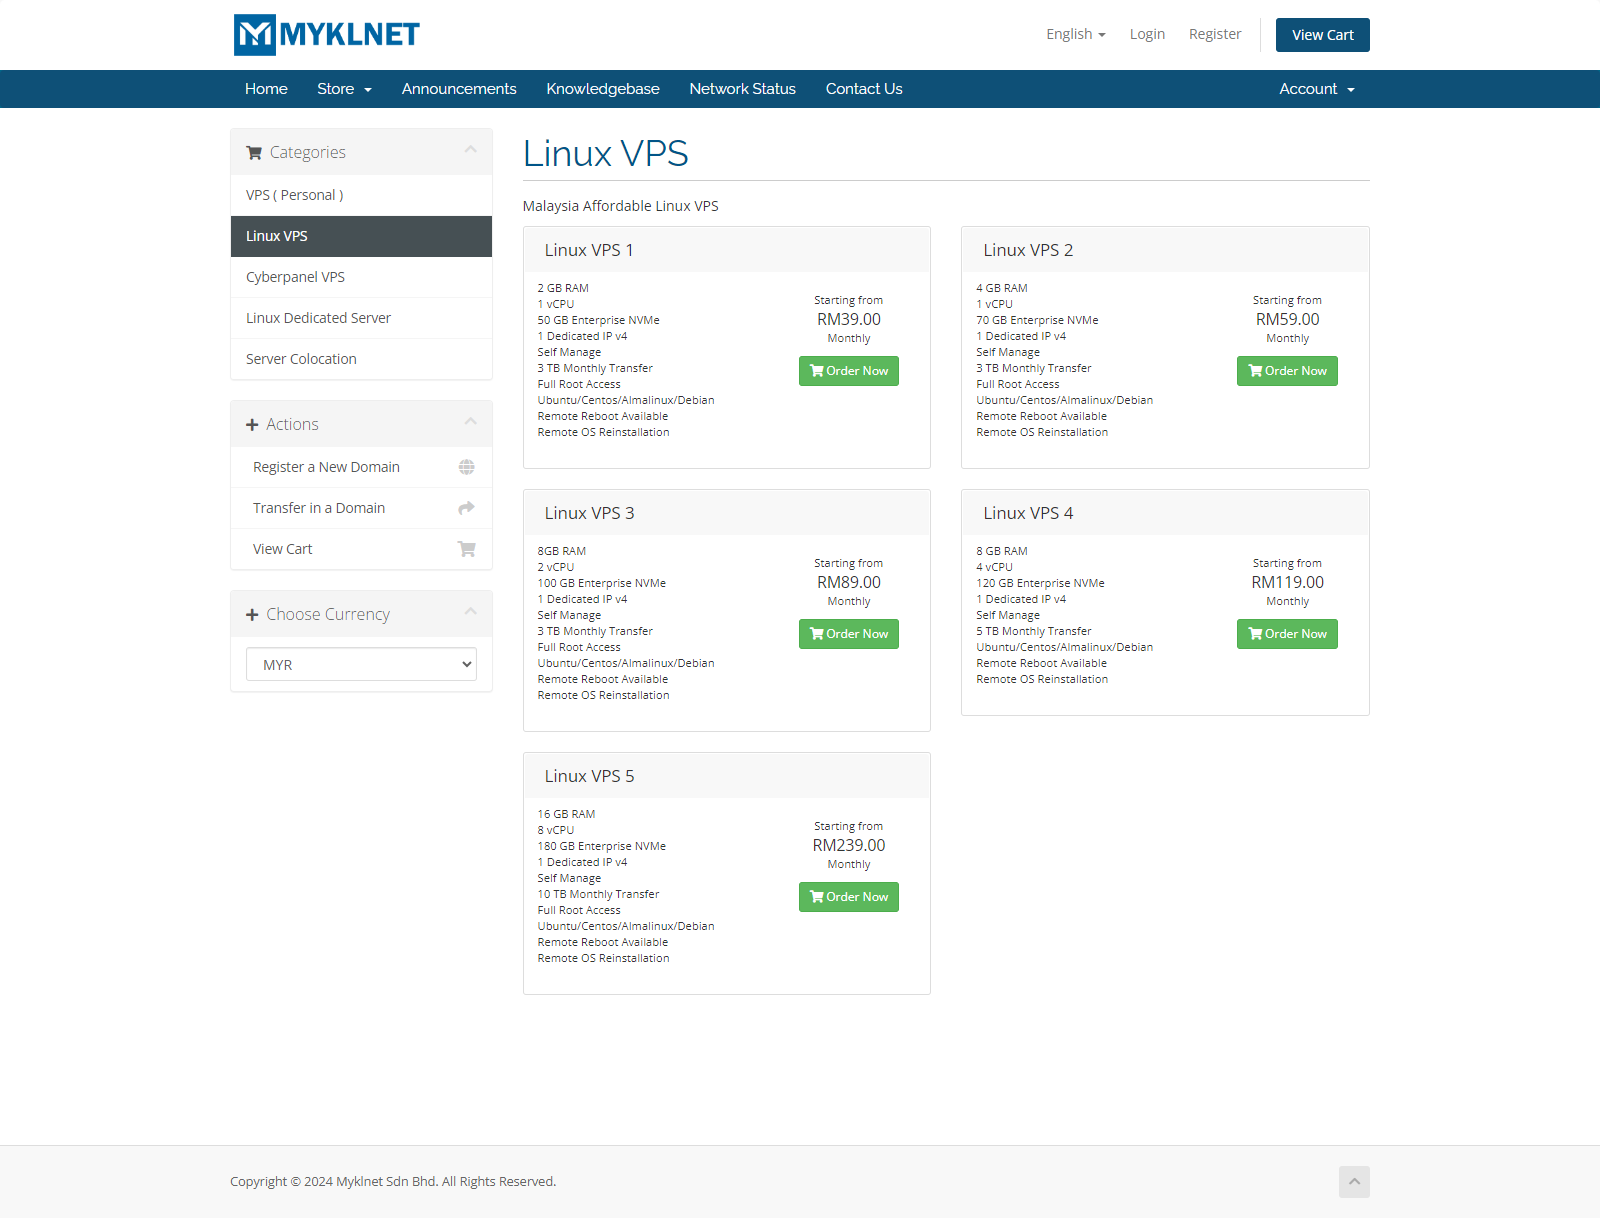Order Now for Linux VPS 3

click(x=849, y=634)
